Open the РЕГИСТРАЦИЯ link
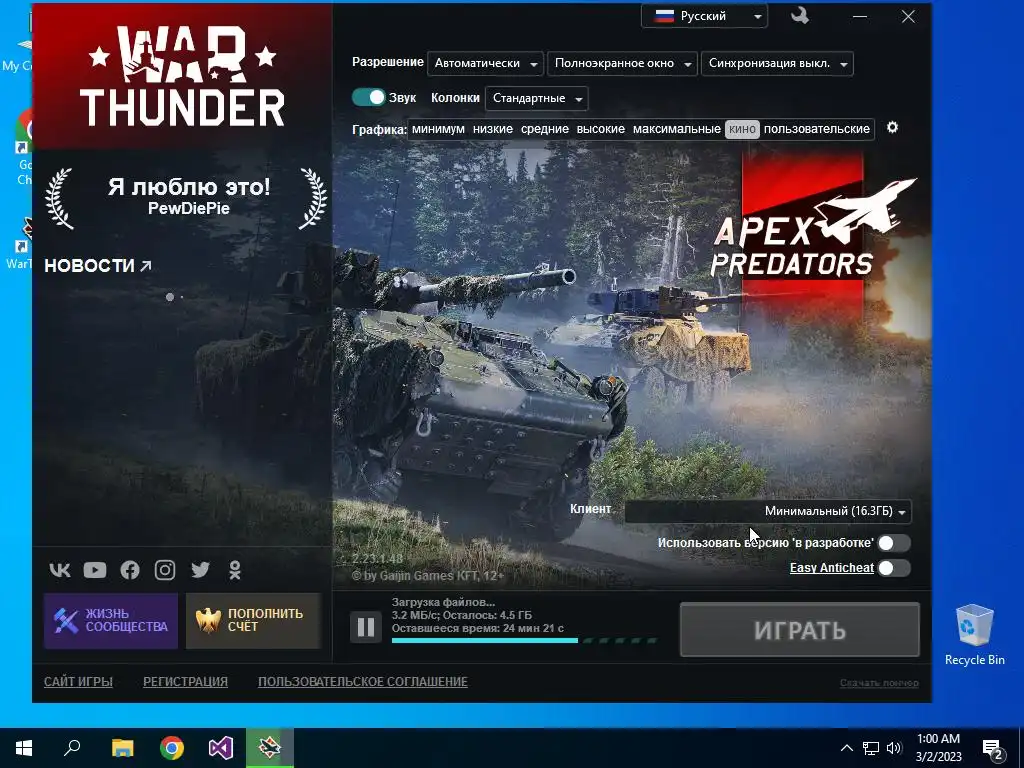The height and width of the screenshot is (768, 1024). (x=185, y=682)
